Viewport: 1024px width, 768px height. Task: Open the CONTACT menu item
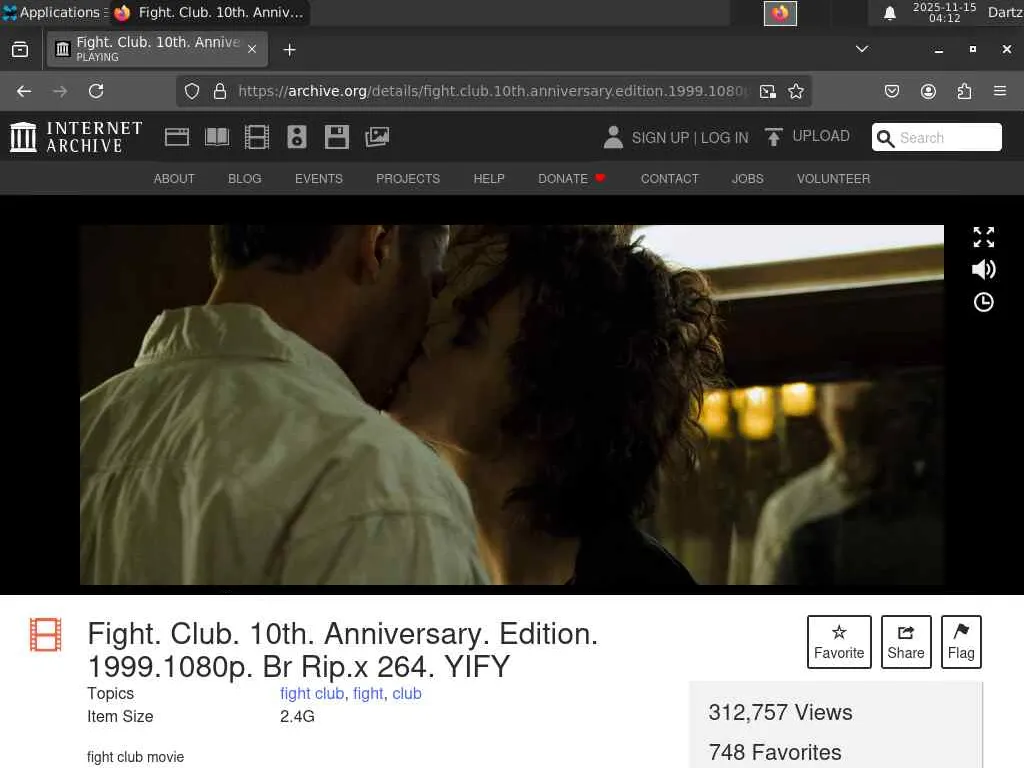[x=669, y=179]
